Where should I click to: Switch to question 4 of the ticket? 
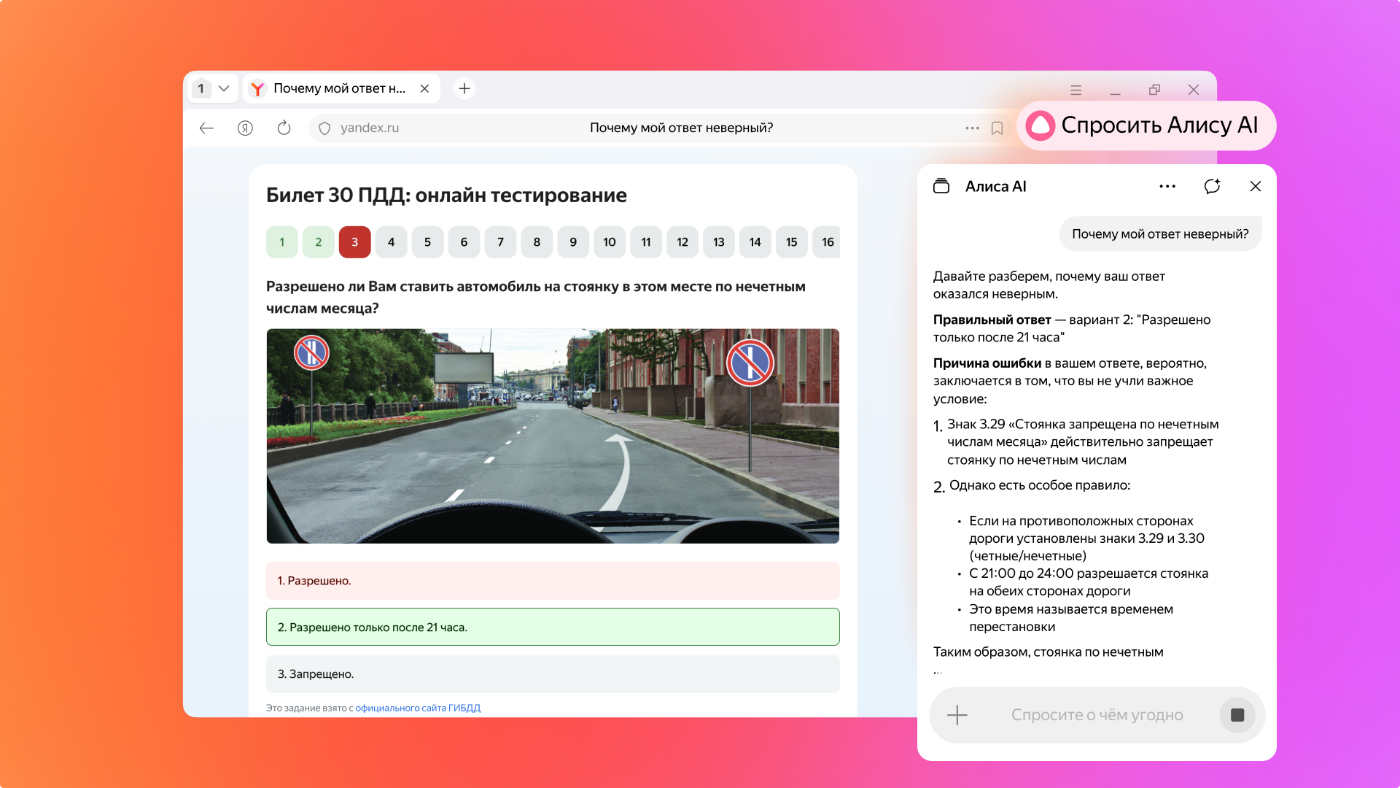391,242
